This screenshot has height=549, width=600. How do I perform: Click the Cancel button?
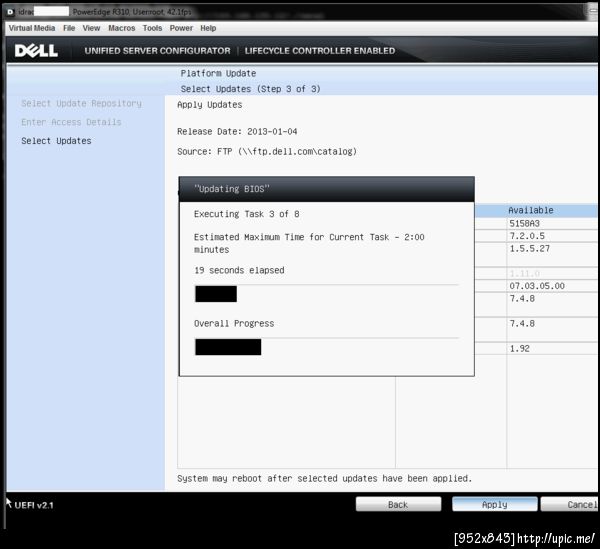pos(570,504)
